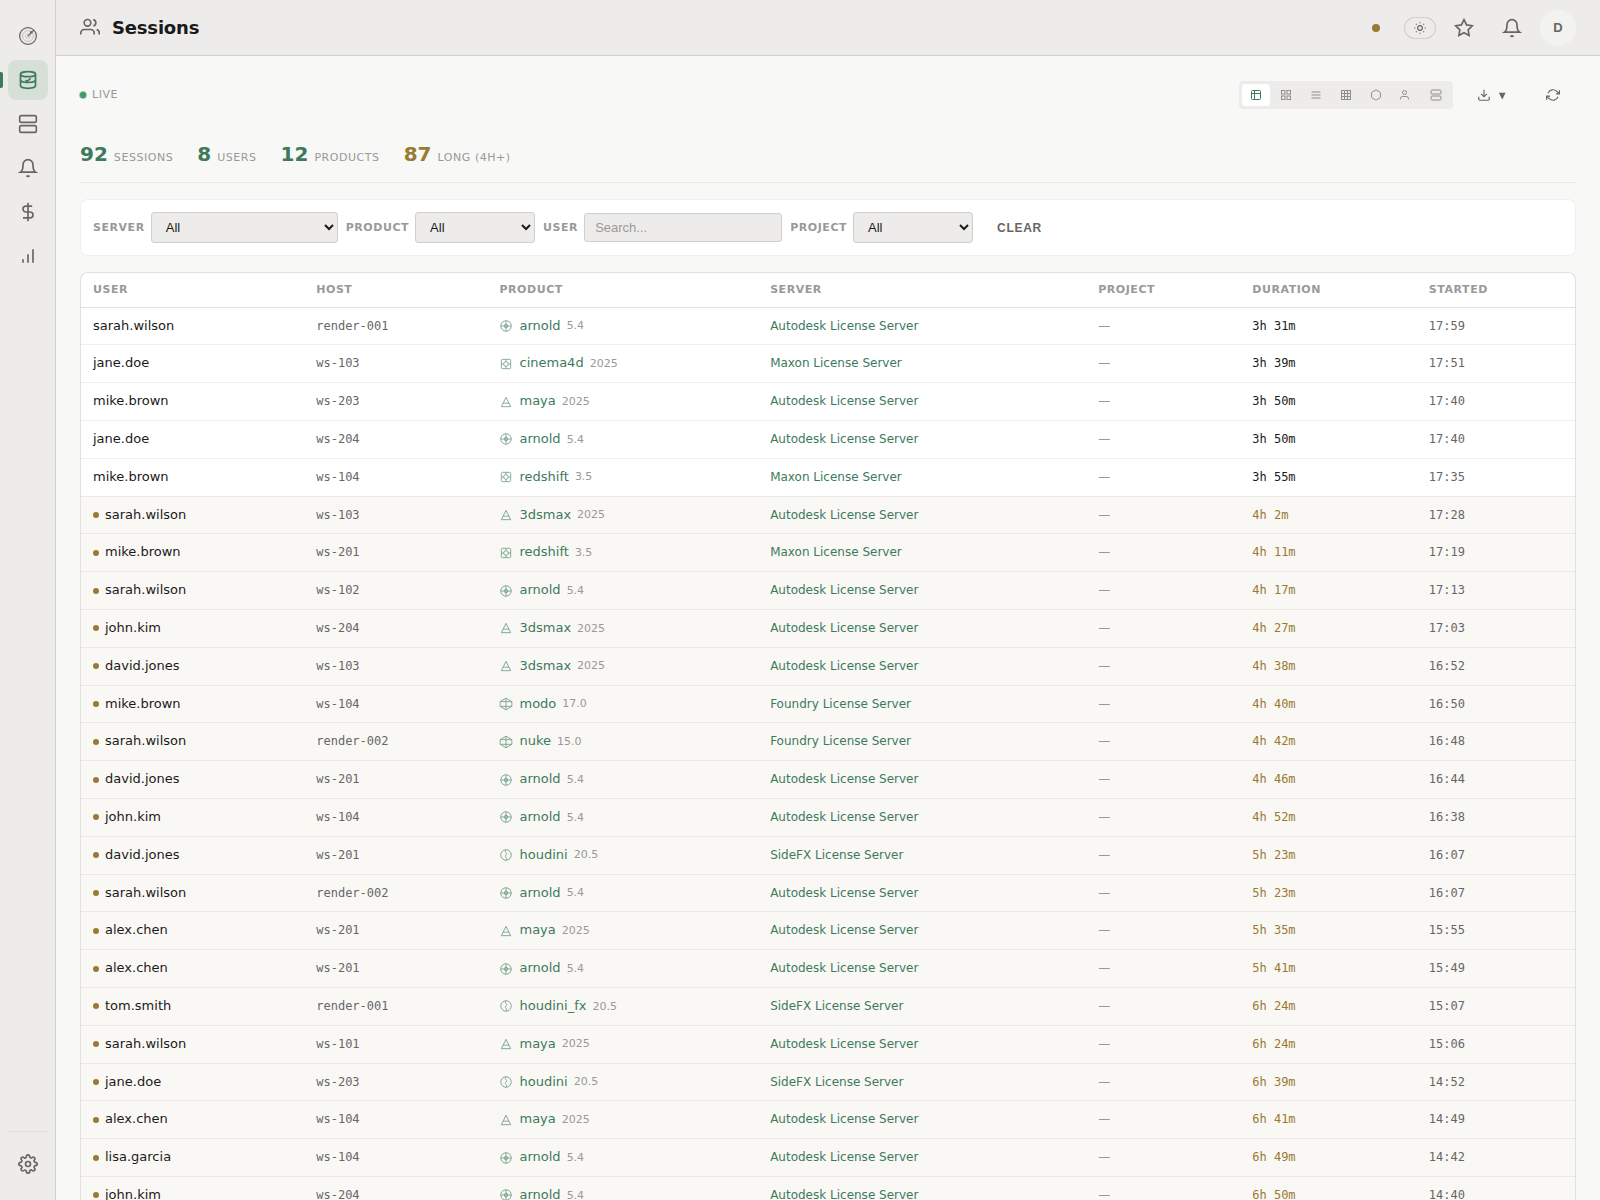
Task: Focus the User search field
Action: (x=683, y=227)
